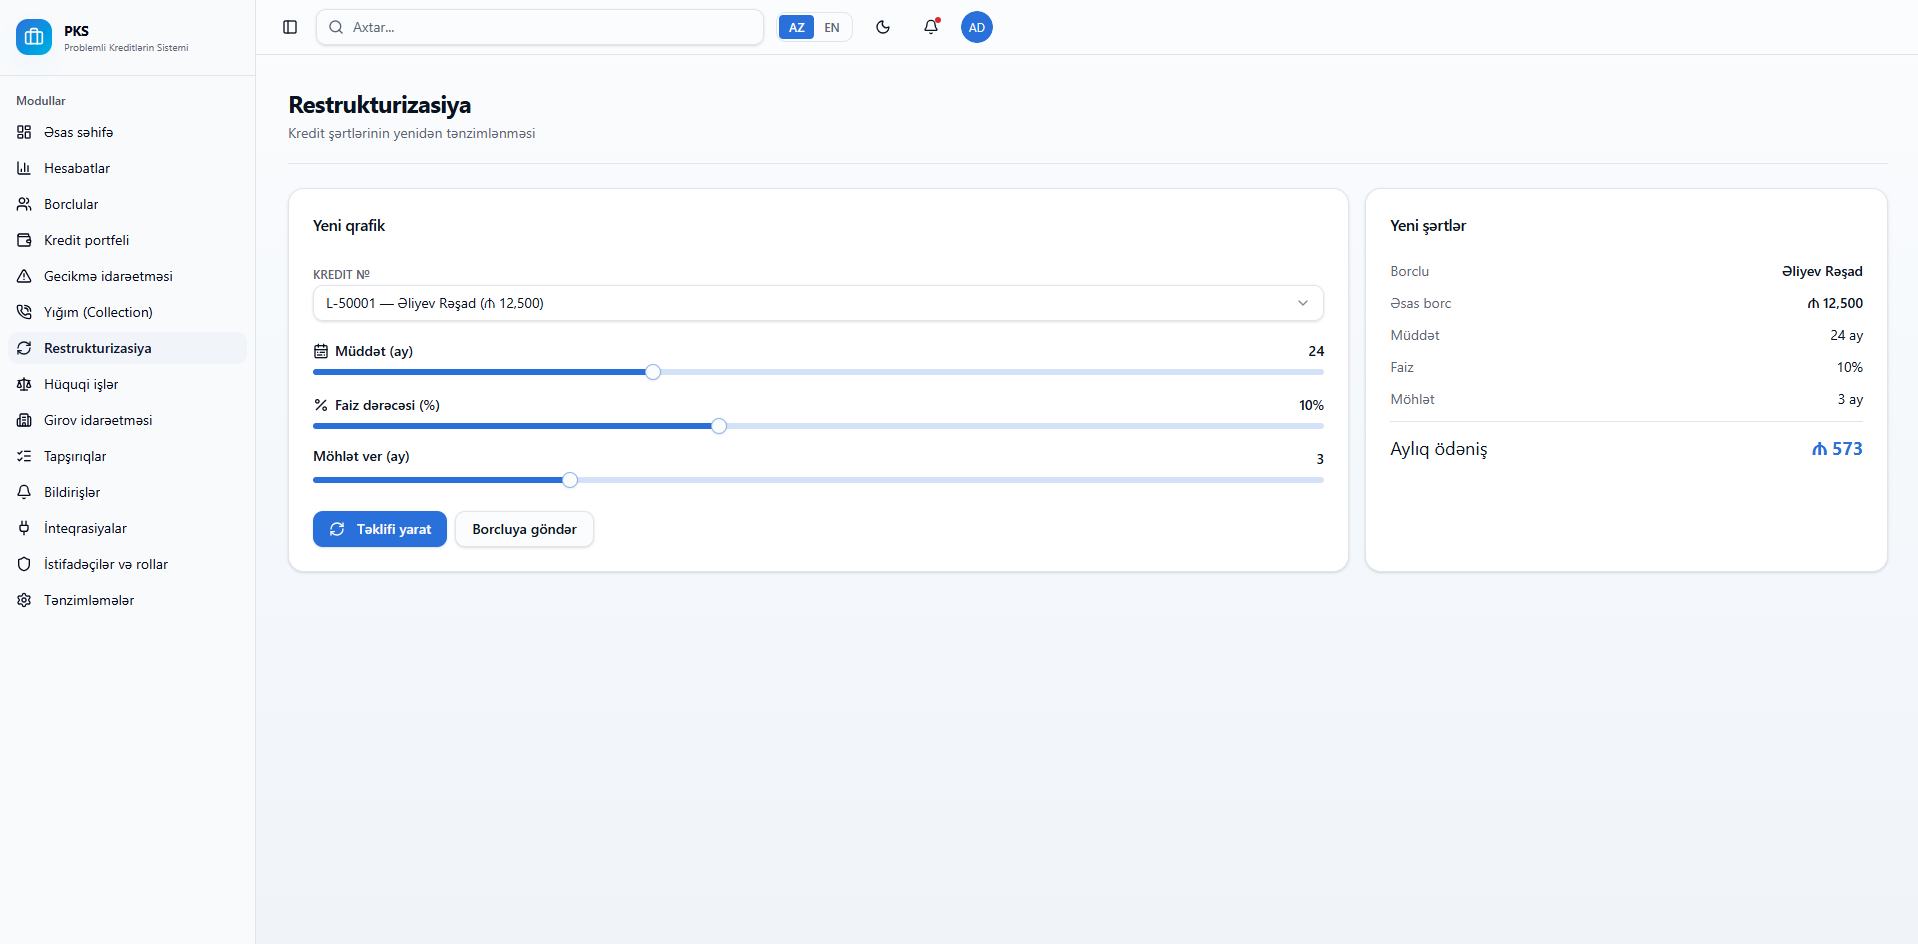Click the İstifadəçilər və rollar shield icon
This screenshot has width=1918, height=944.
pos(24,564)
